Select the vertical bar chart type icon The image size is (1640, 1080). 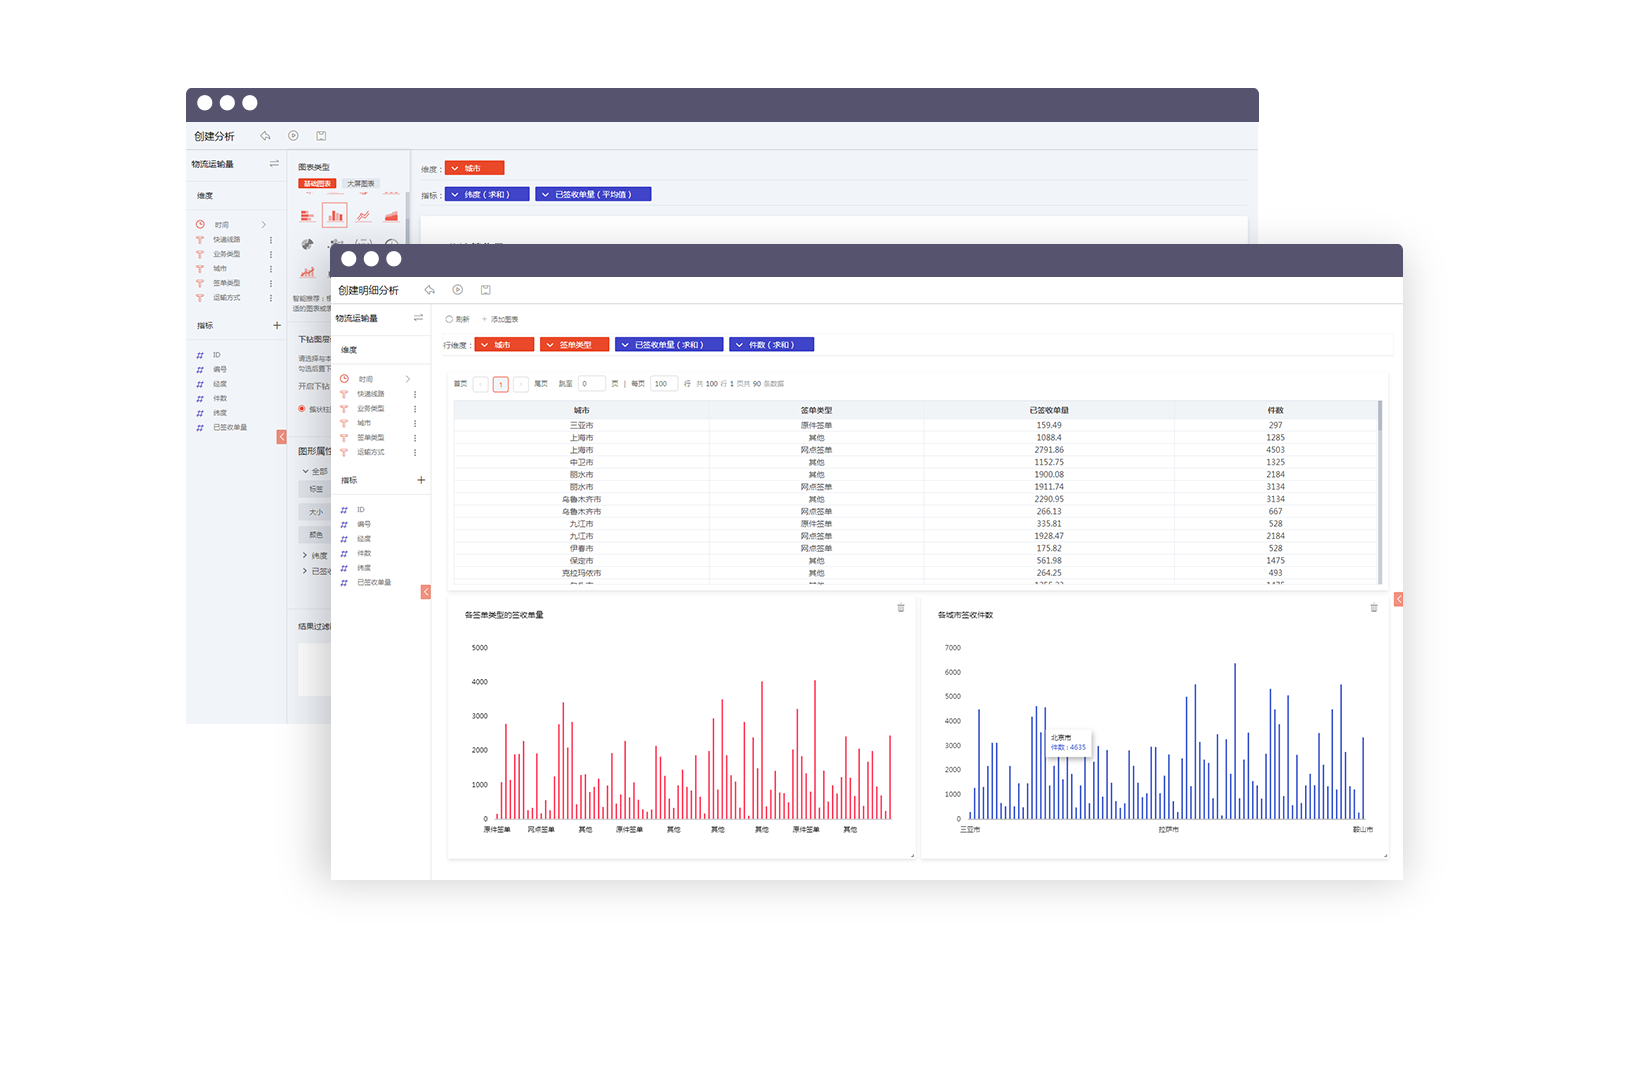335,215
